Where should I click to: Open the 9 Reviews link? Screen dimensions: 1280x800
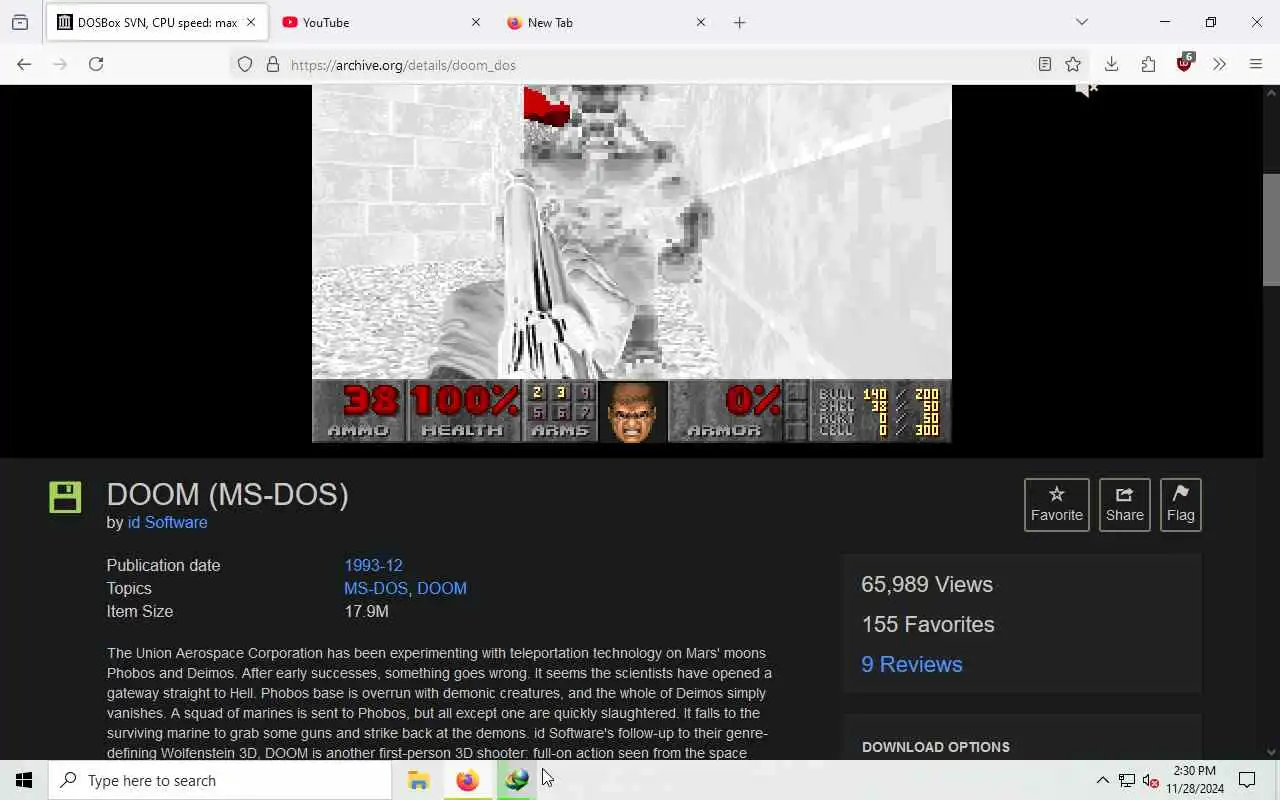point(912,664)
